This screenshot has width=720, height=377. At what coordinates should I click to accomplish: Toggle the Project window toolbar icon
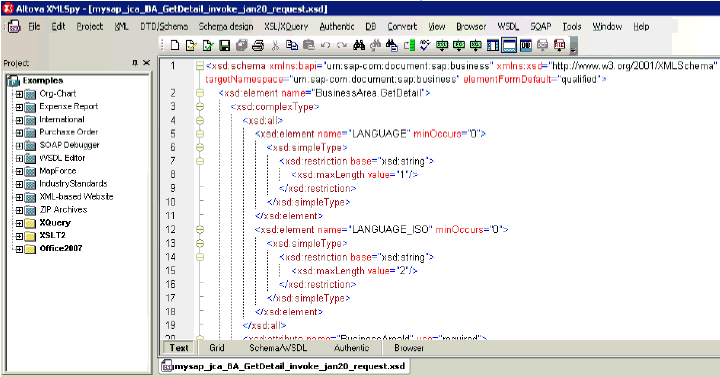coord(492,45)
